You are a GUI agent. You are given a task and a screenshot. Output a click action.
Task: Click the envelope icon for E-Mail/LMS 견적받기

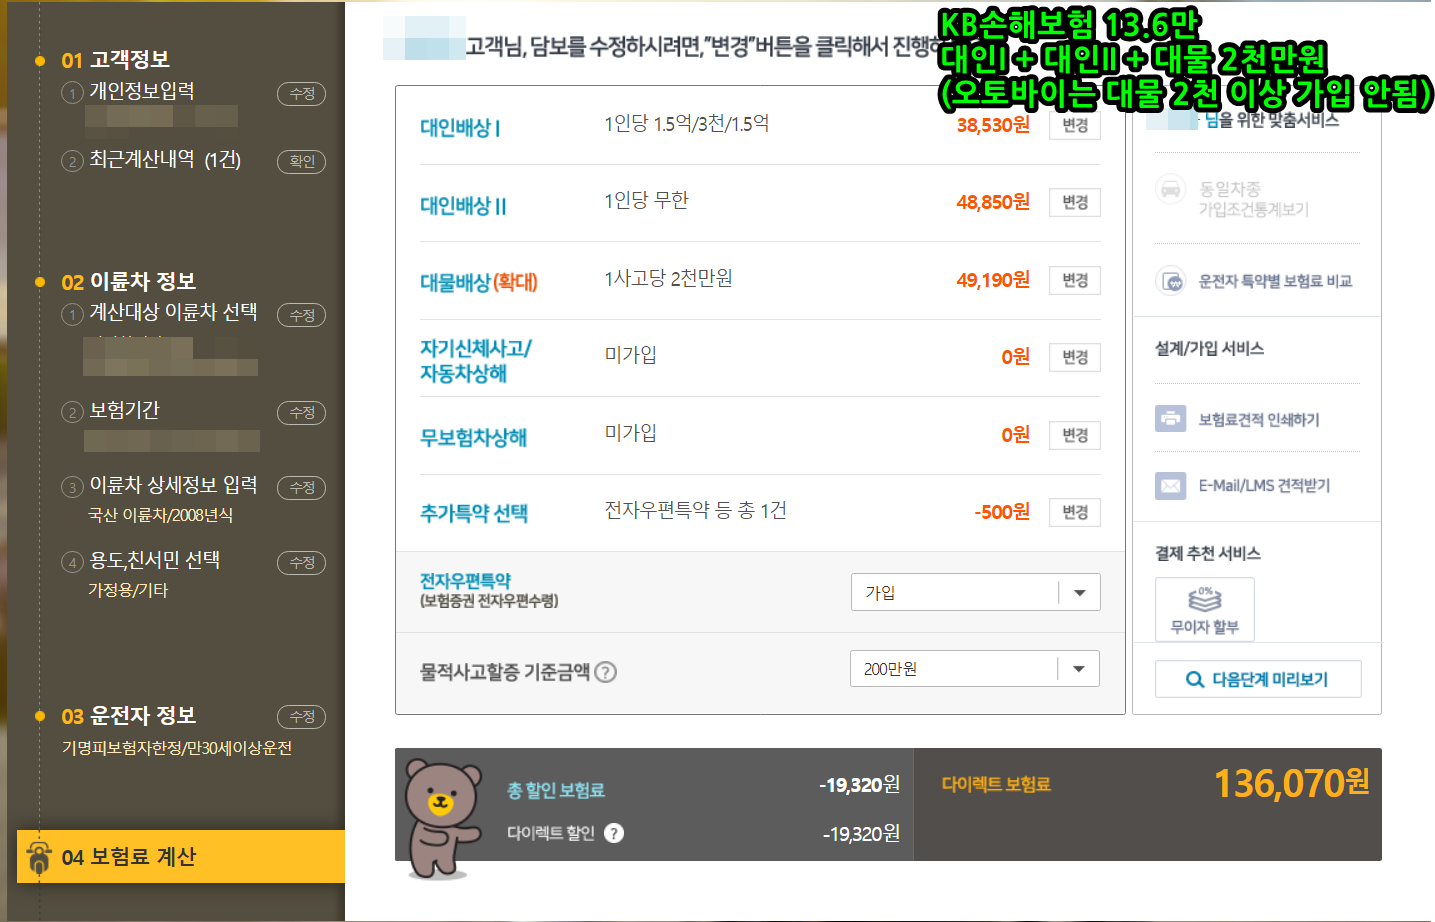(x=1170, y=485)
